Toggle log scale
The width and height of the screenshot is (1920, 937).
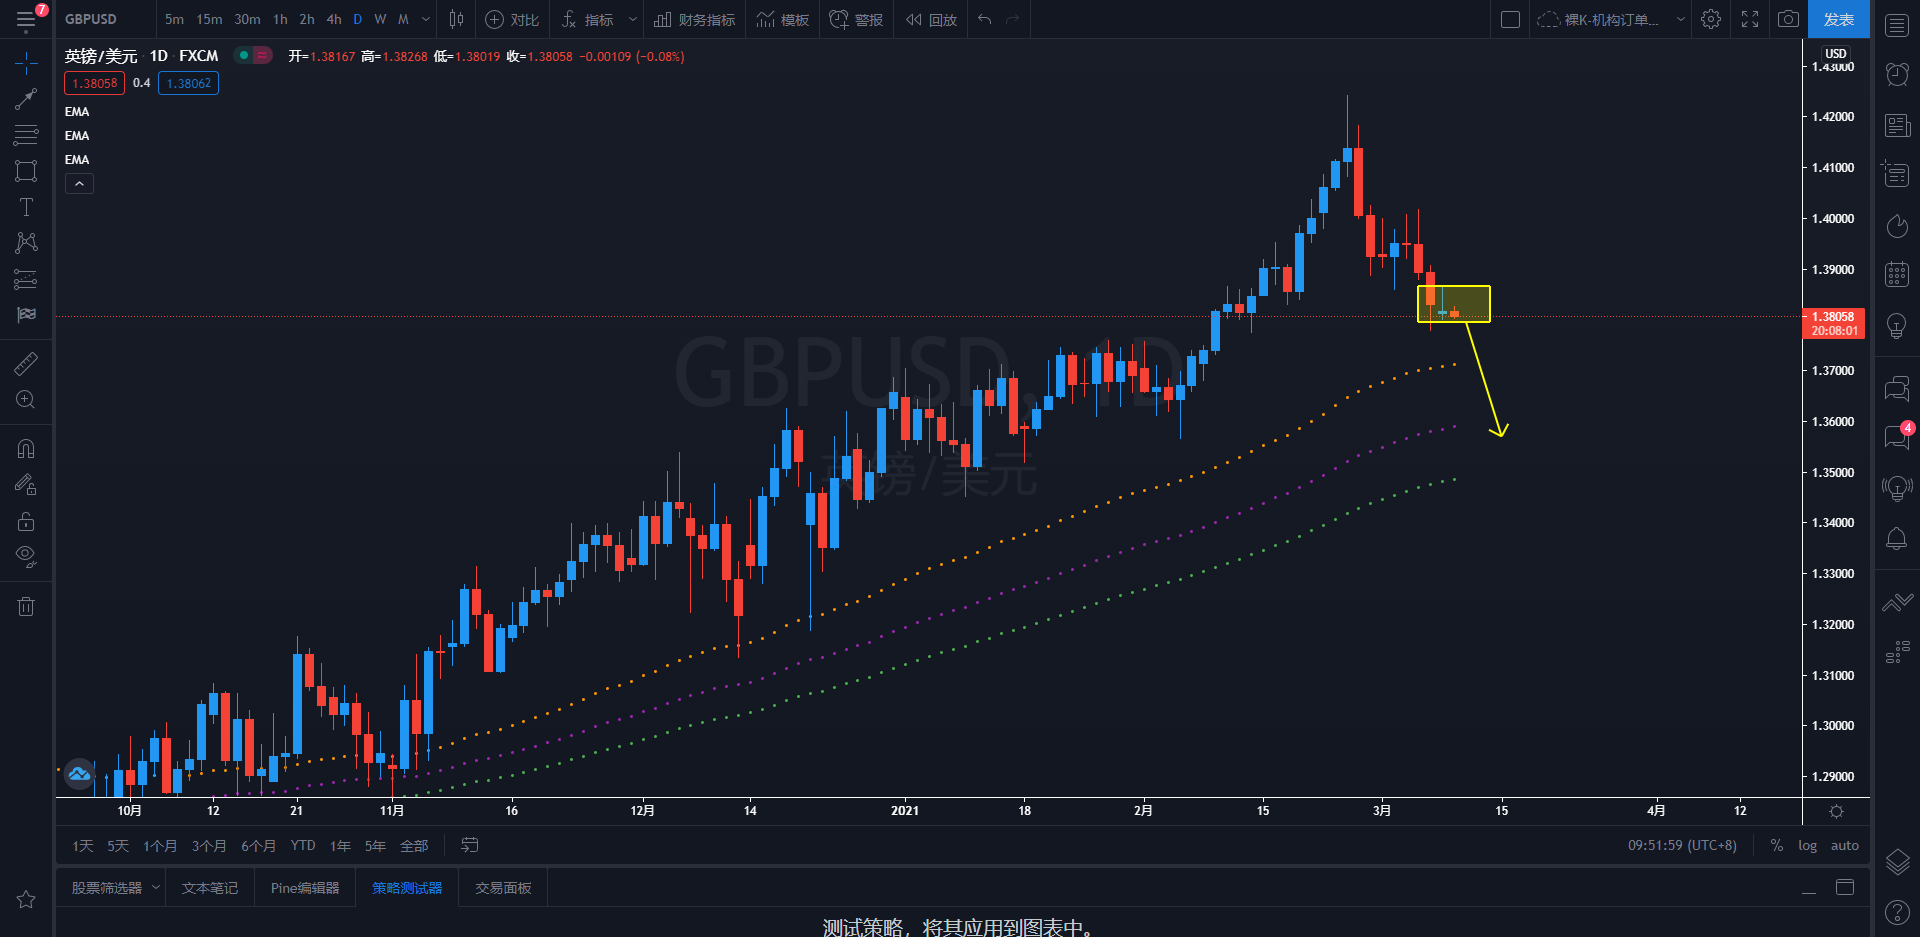coord(1807,846)
